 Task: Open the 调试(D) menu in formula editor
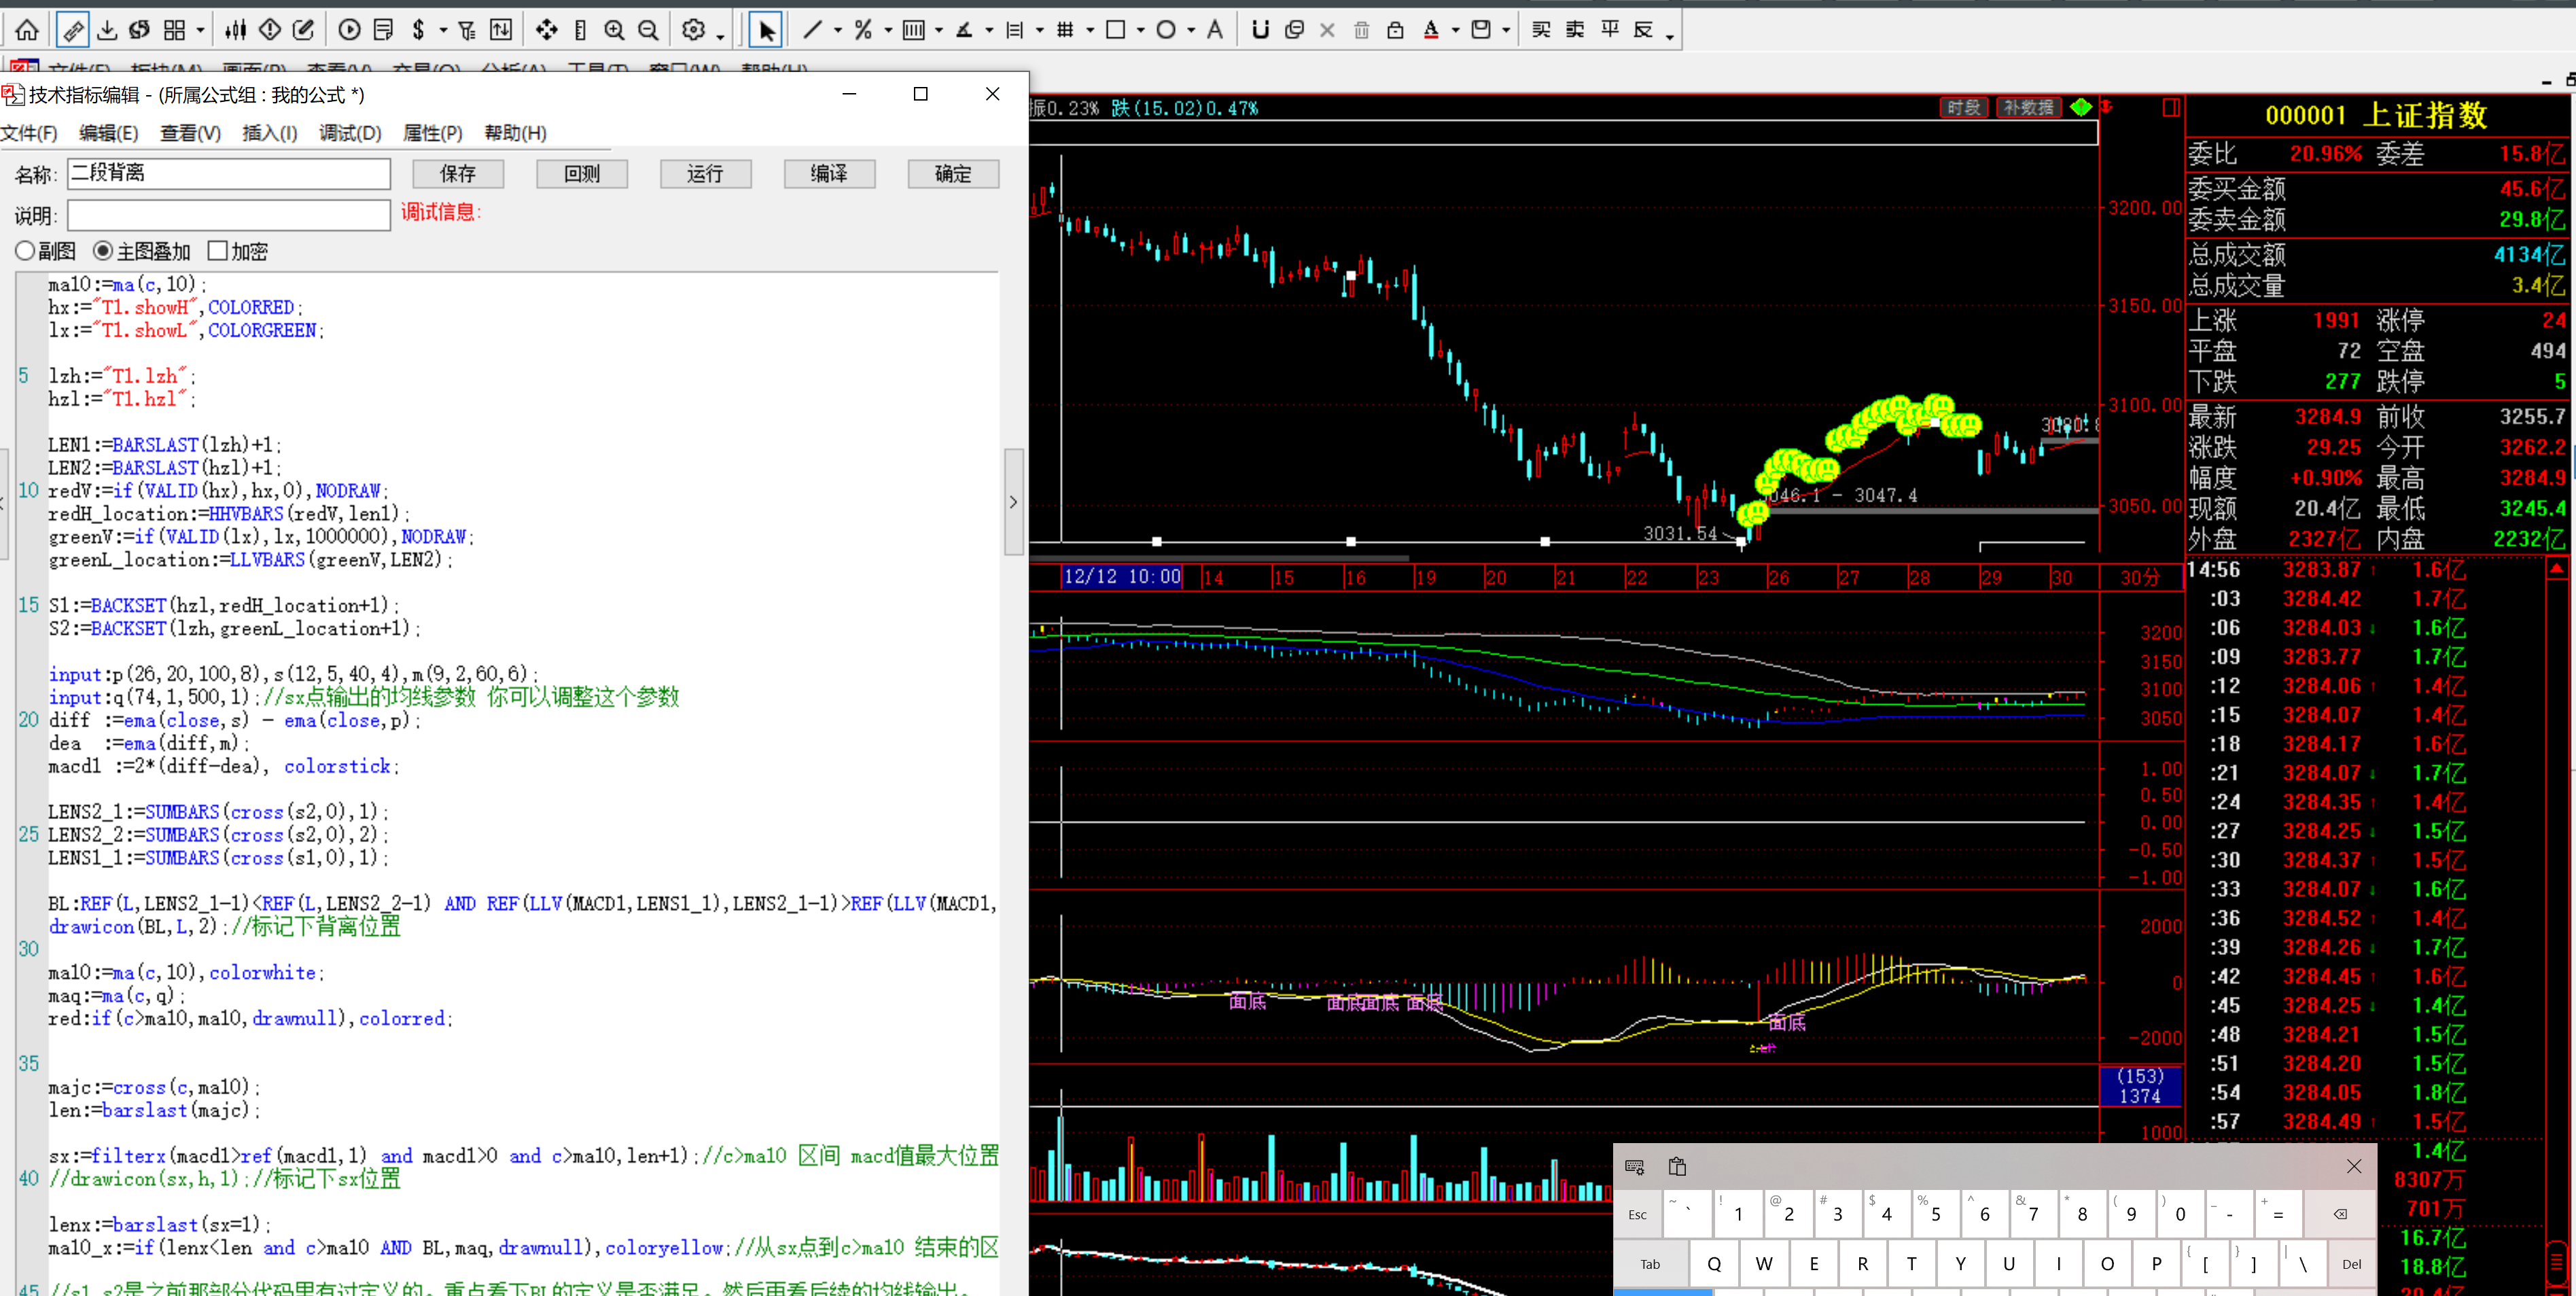click(350, 133)
